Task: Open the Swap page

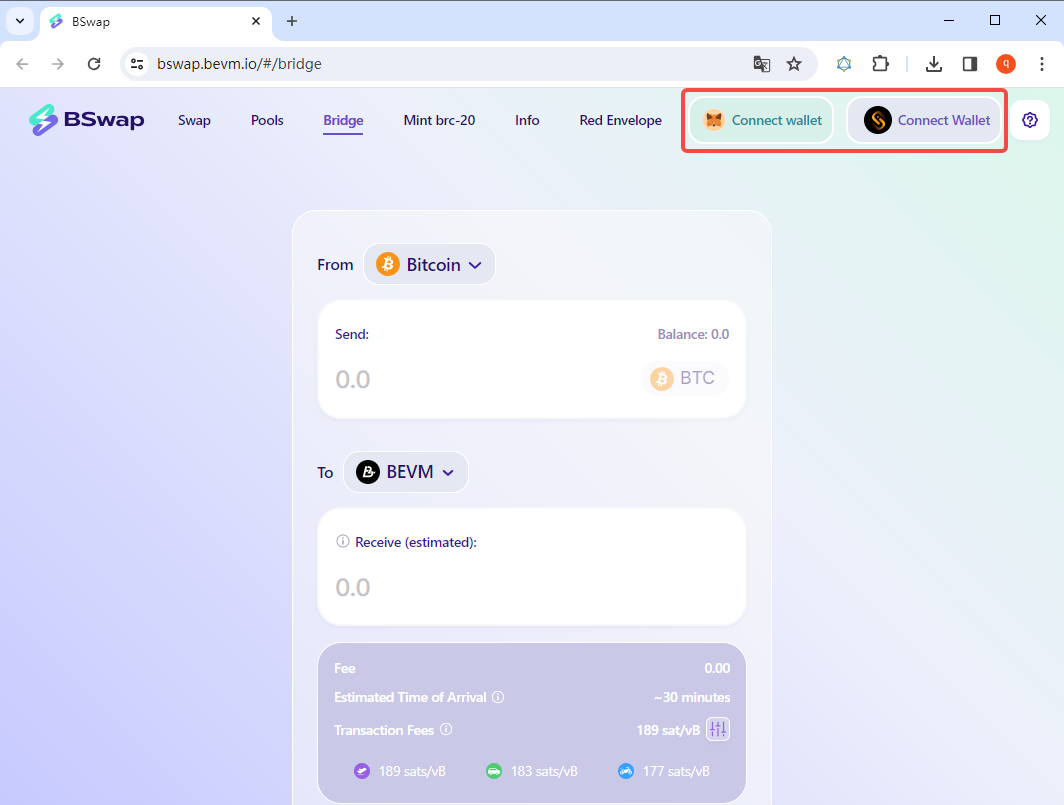Action: [194, 120]
